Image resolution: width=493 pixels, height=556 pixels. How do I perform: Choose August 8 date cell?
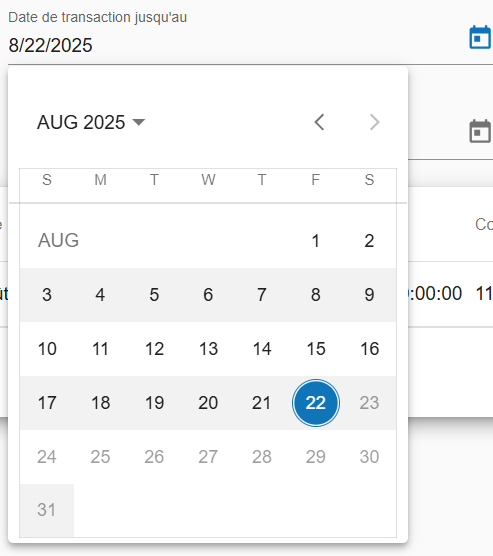click(x=316, y=295)
